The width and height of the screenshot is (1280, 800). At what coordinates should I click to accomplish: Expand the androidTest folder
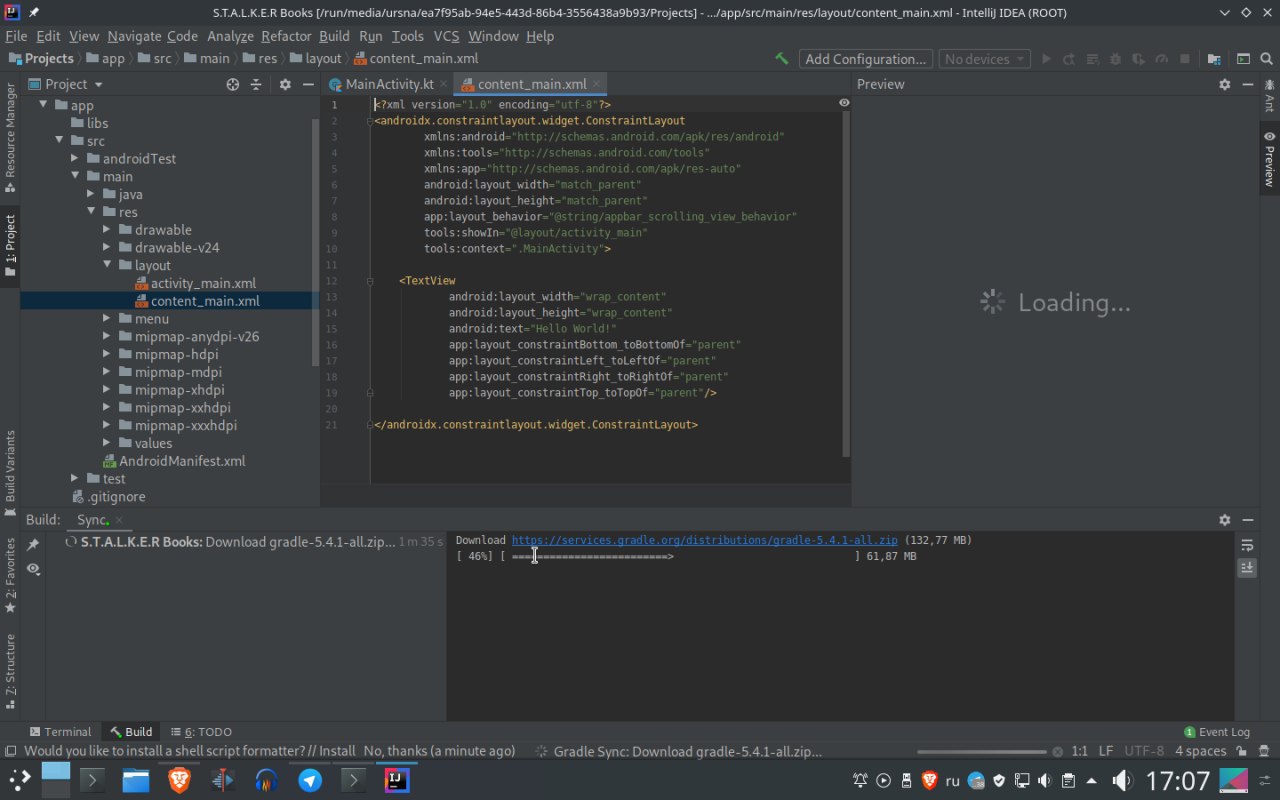pyautogui.click(x=75, y=158)
